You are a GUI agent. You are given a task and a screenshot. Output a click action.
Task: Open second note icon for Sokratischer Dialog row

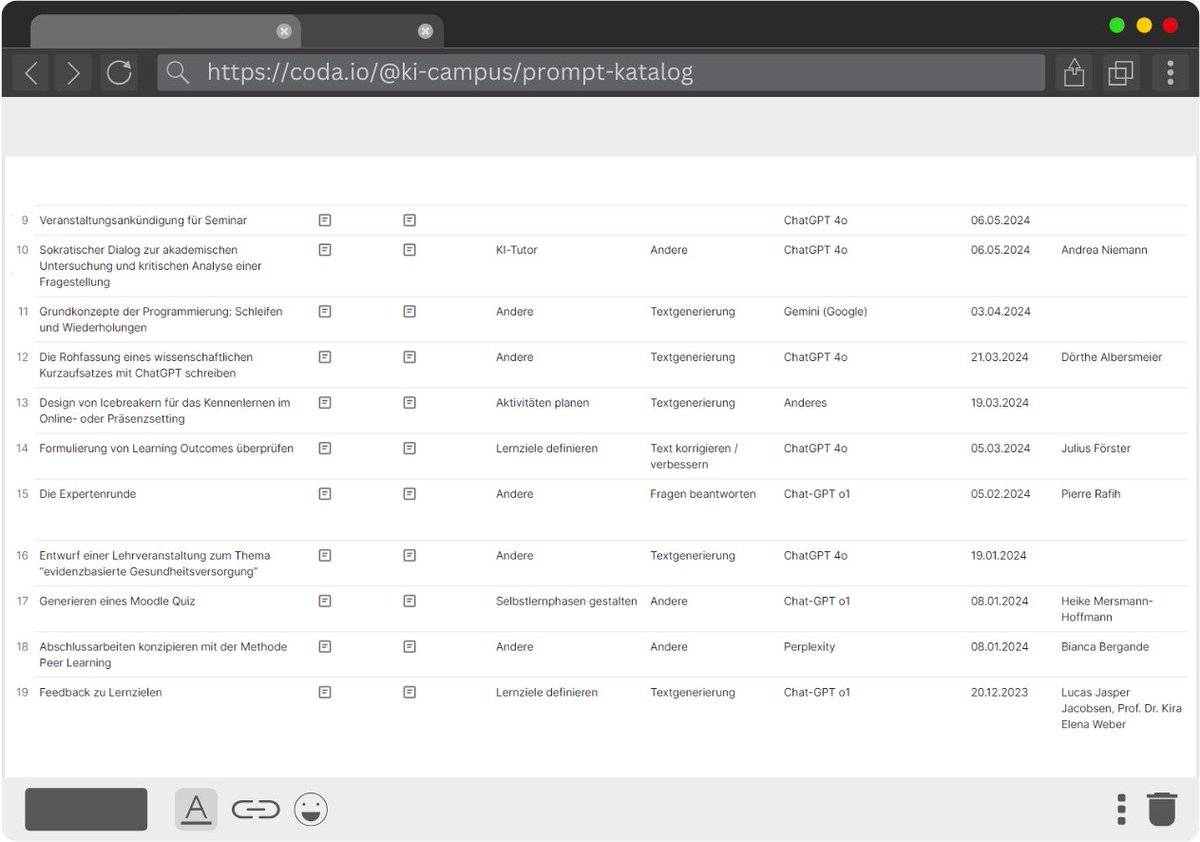click(x=409, y=250)
